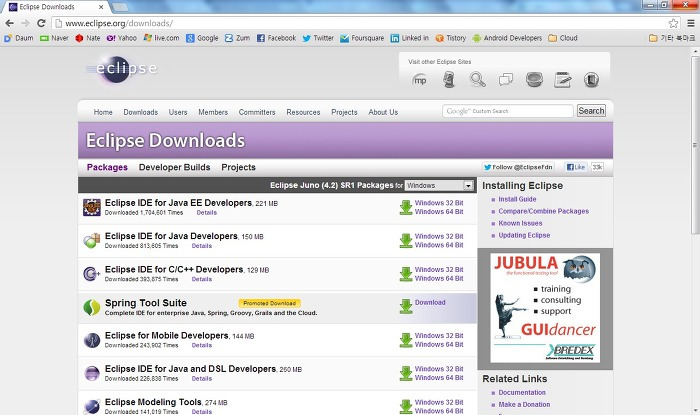Click green download arrow for Mobile Developers
This screenshot has height=415, width=700.
(x=406, y=340)
